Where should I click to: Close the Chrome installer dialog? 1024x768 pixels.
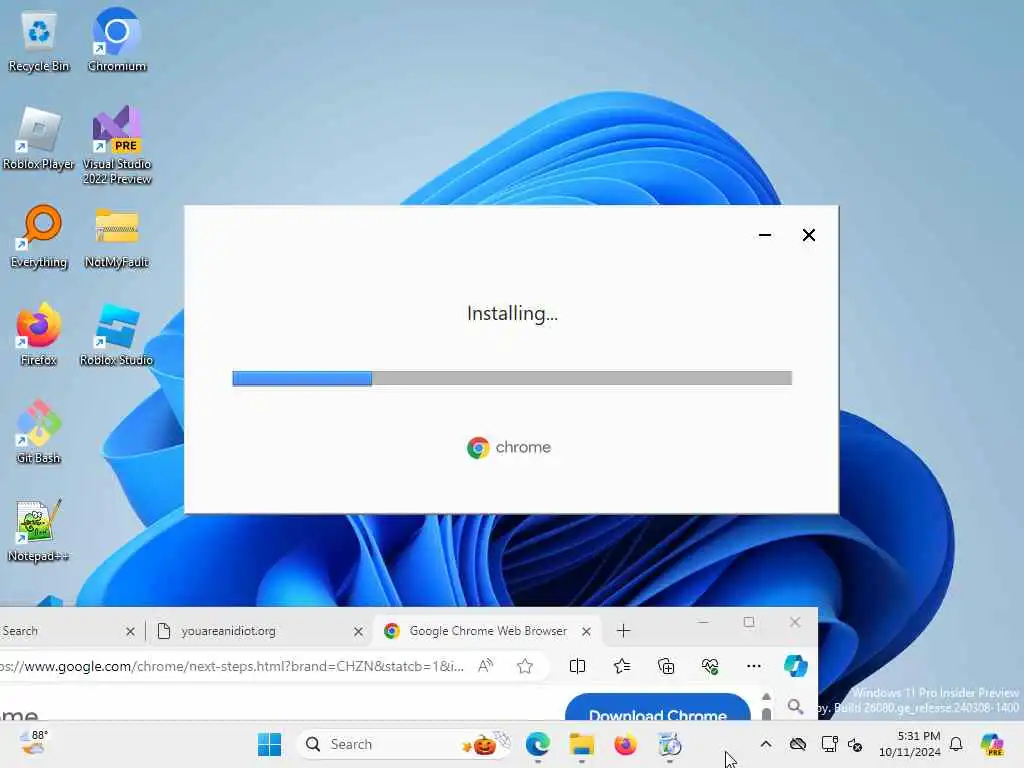pyautogui.click(x=808, y=235)
